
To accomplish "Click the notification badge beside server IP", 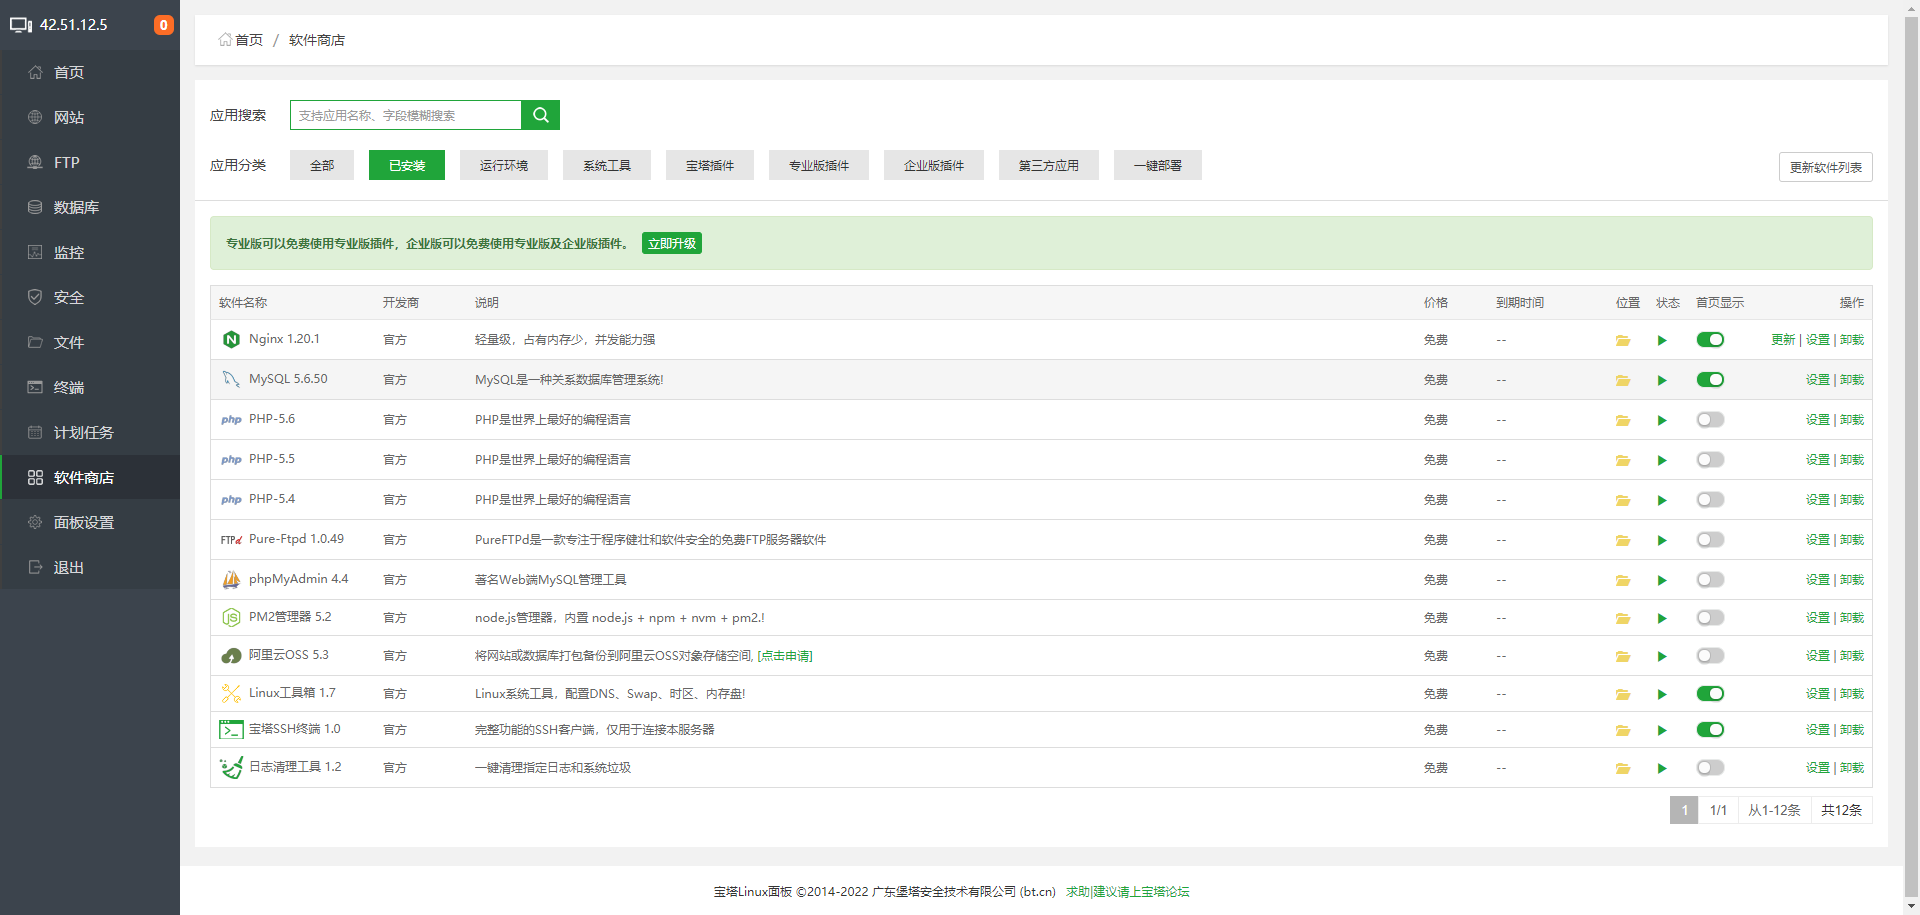I will pos(163,25).
